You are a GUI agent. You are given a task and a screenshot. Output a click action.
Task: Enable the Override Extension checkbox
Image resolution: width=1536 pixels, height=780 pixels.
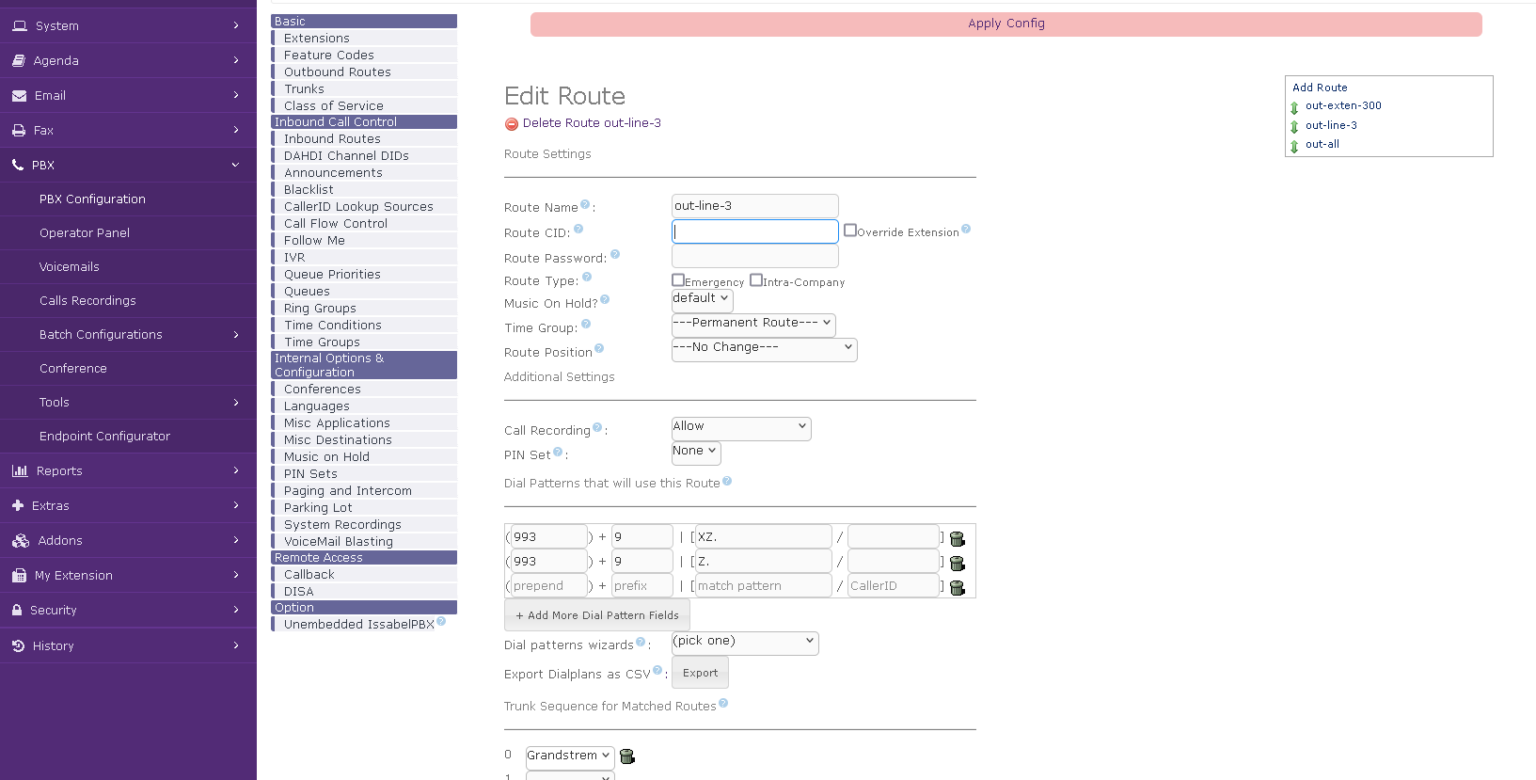[850, 230]
